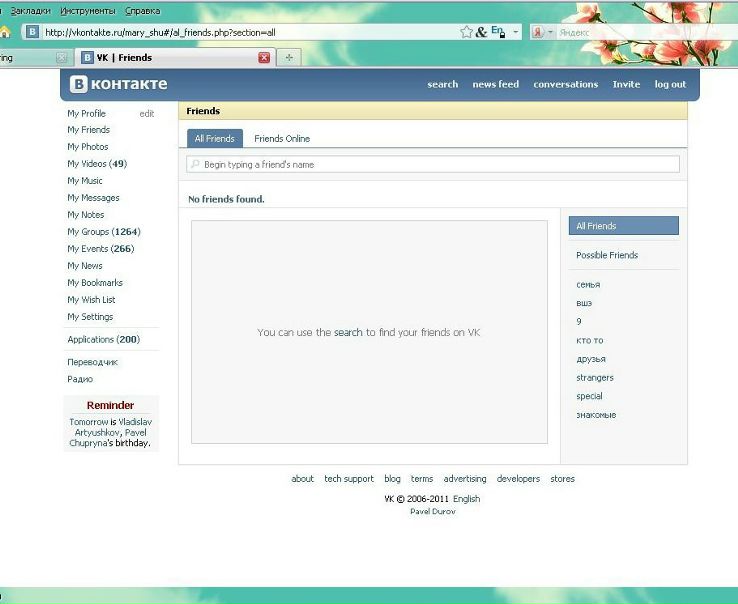738x604 pixels.
Task: Click edit next to My Profile
Action: pos(147,113)
